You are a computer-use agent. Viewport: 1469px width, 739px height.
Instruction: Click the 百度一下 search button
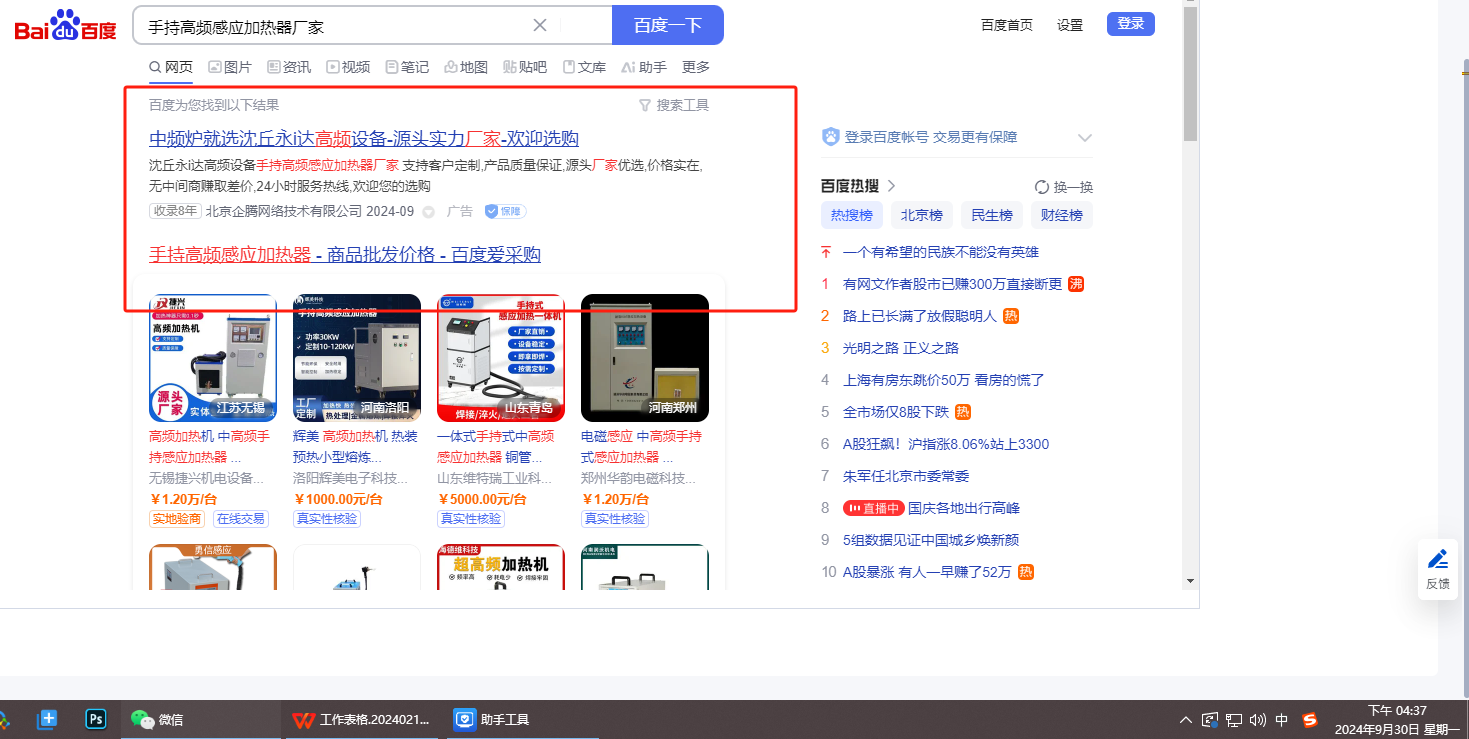(x=668, y=25)
